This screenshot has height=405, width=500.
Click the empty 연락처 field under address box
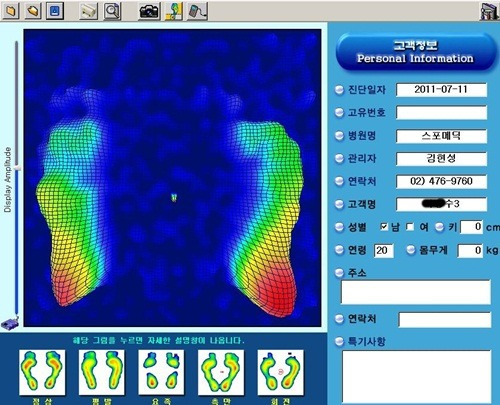[445, 320]
